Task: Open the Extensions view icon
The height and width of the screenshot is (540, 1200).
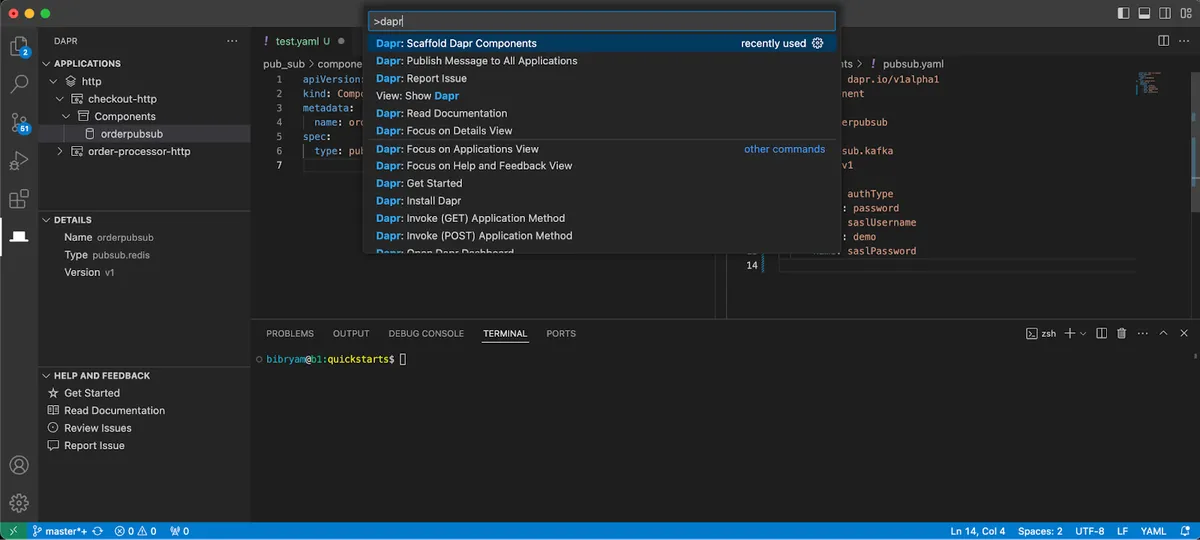Action: tap(19, 199)
